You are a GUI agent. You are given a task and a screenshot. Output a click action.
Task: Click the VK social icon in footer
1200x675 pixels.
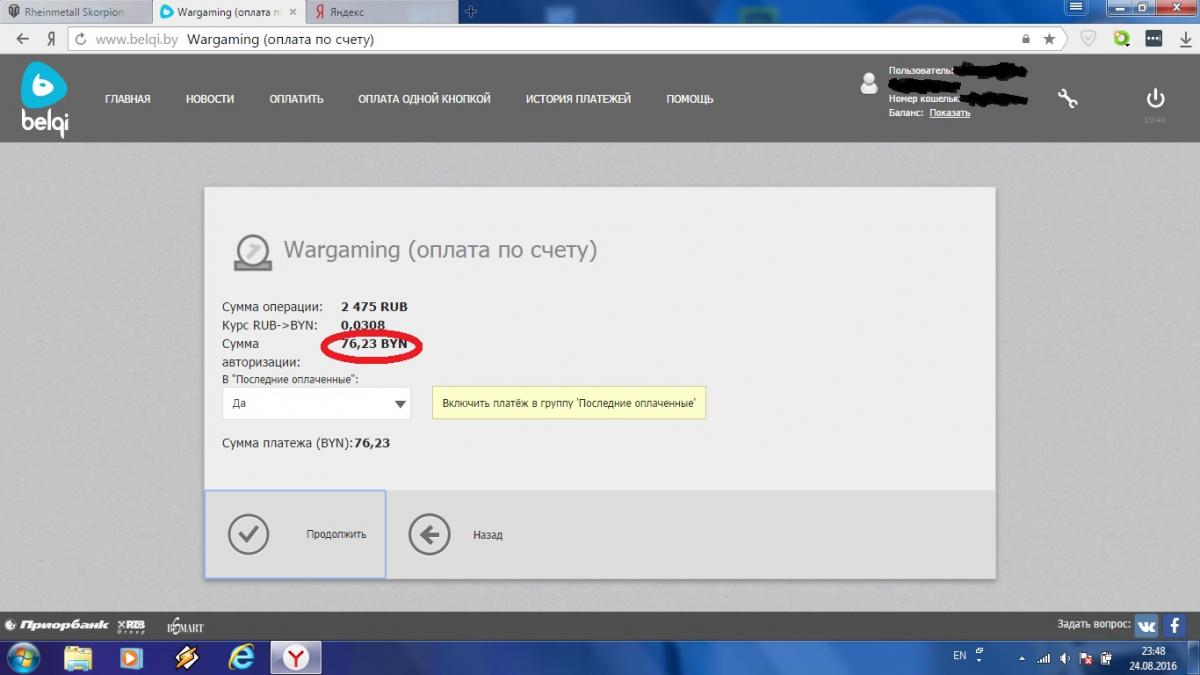[x=1146, y=625]
